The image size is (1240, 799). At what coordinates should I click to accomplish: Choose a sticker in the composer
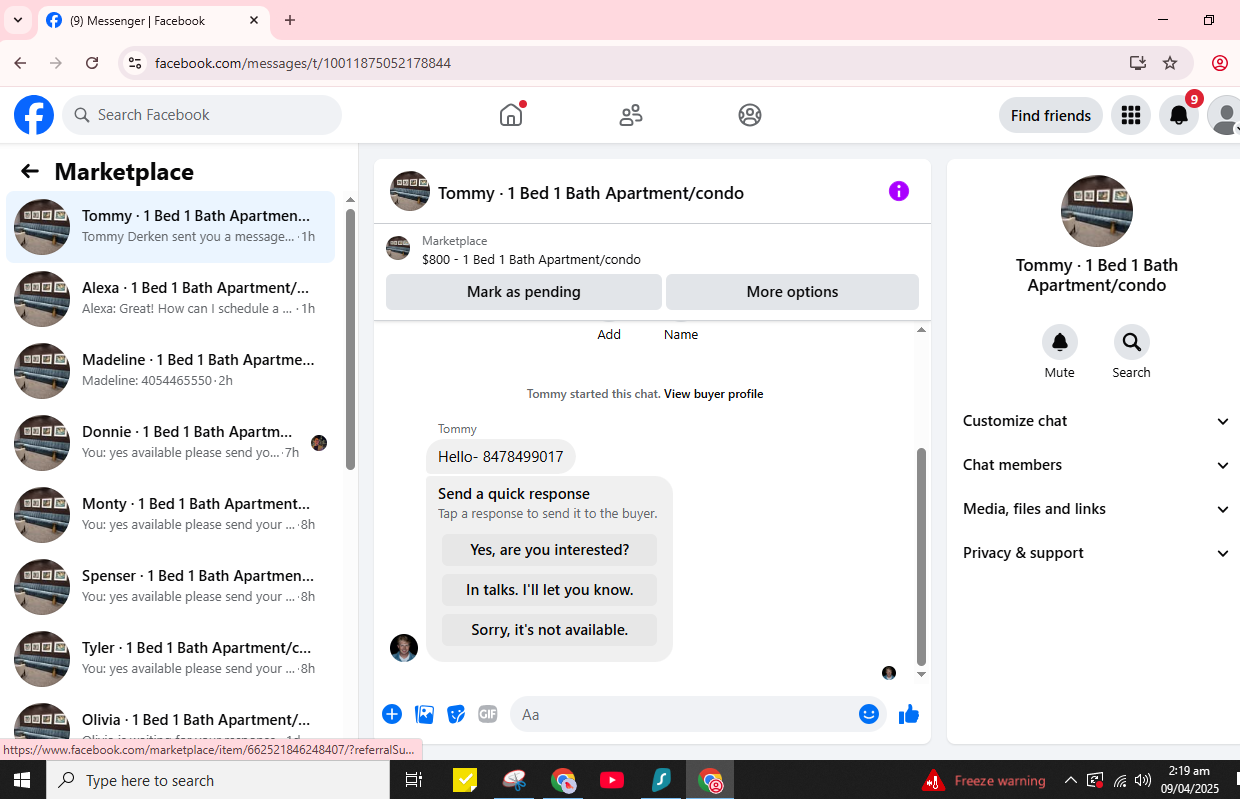click(456, 714)
